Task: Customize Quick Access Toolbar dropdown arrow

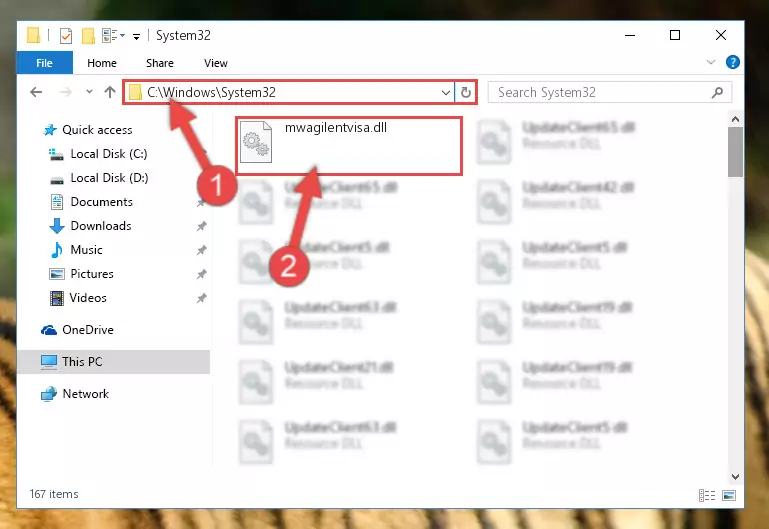Action: (x=136, y=36)
